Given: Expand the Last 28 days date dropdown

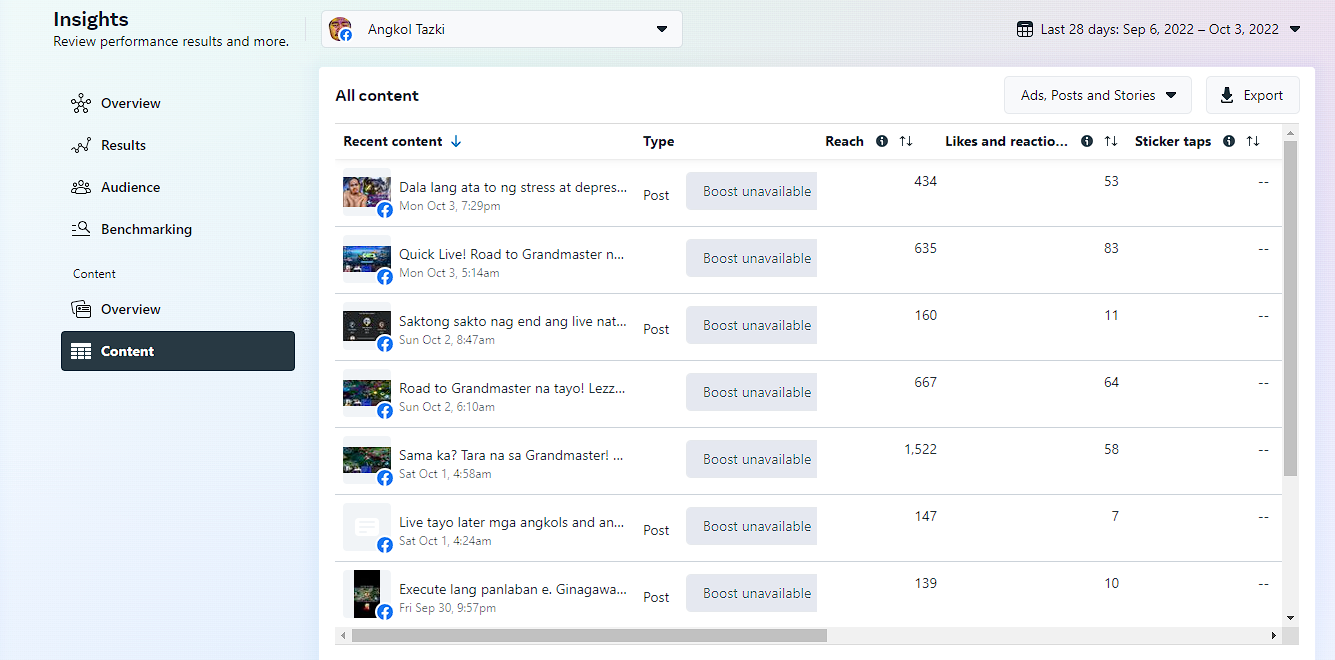Looking at the screenshot, I should click(x=1295, y=29).
